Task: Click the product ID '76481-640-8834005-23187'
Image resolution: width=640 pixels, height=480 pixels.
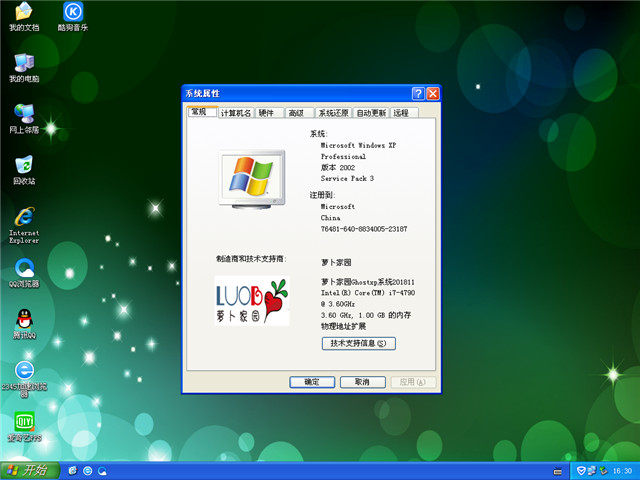Action: (x=364, y=229)
